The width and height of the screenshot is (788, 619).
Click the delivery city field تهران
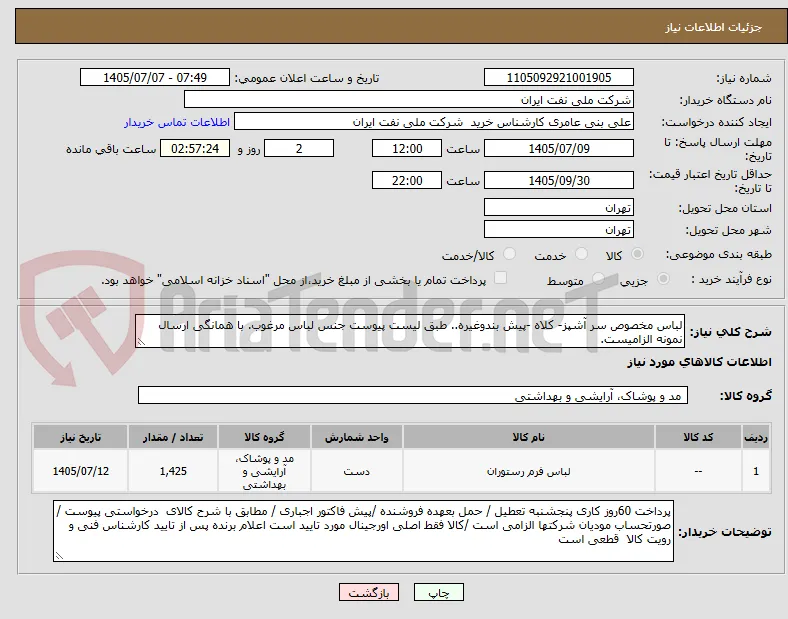click(x=559, y=230)
